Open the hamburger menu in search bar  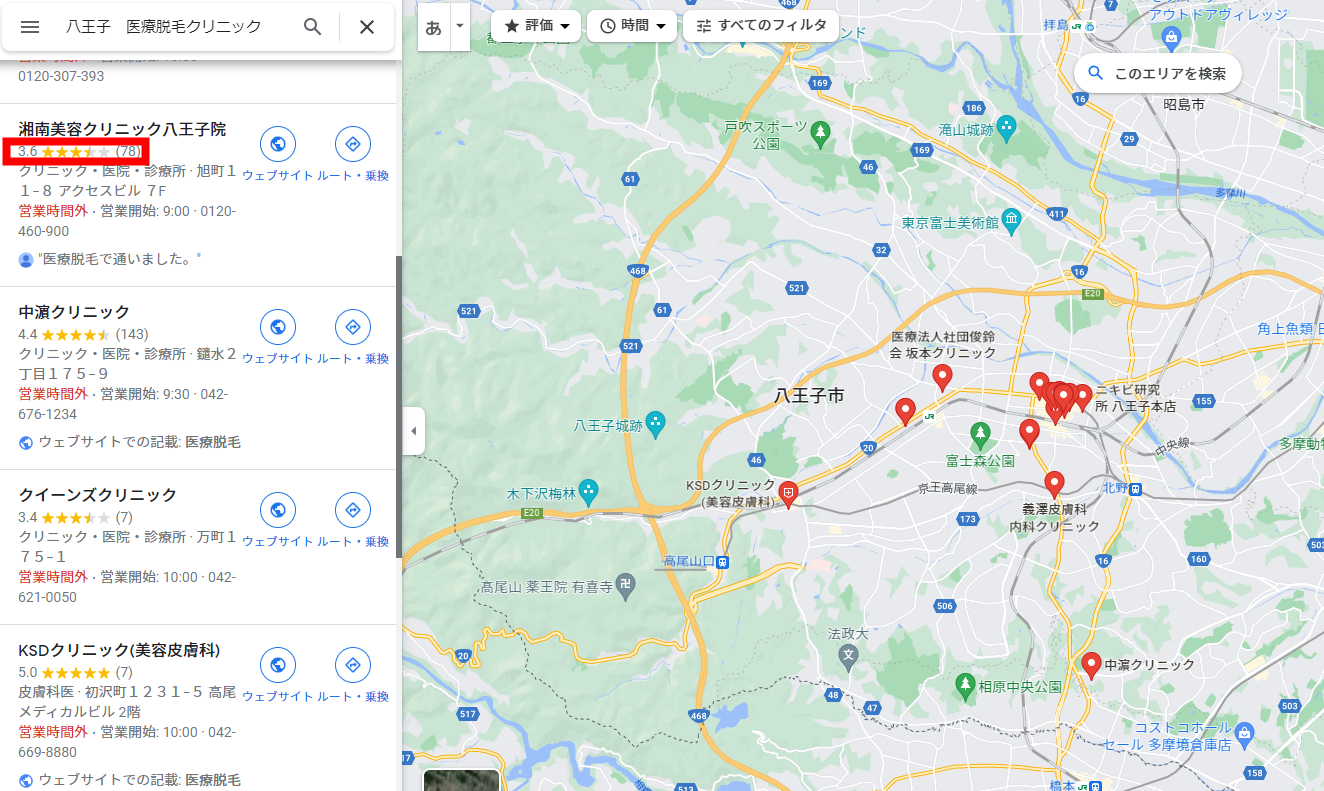(x=30, y=27)
